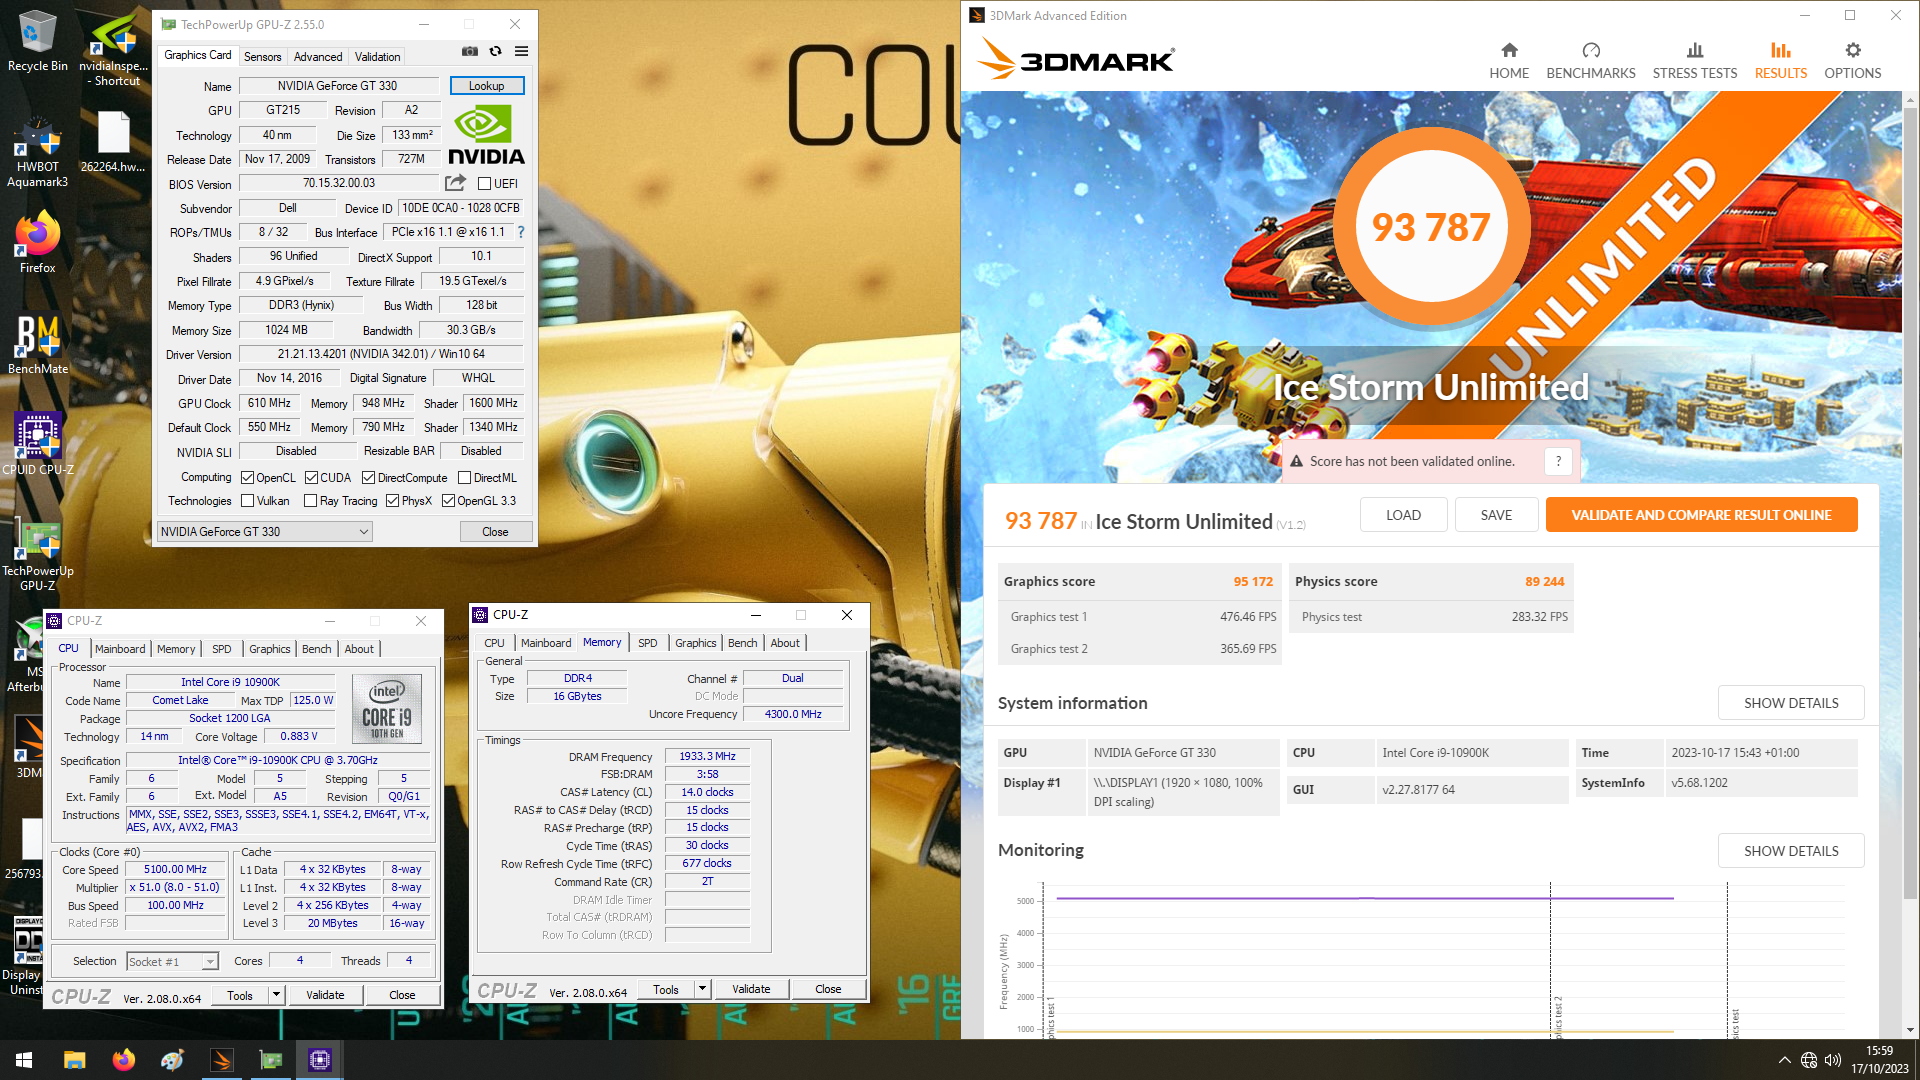Open Firefox desktop shortcut
The width and height of the screenshot is (1920, 1080).
37,241
